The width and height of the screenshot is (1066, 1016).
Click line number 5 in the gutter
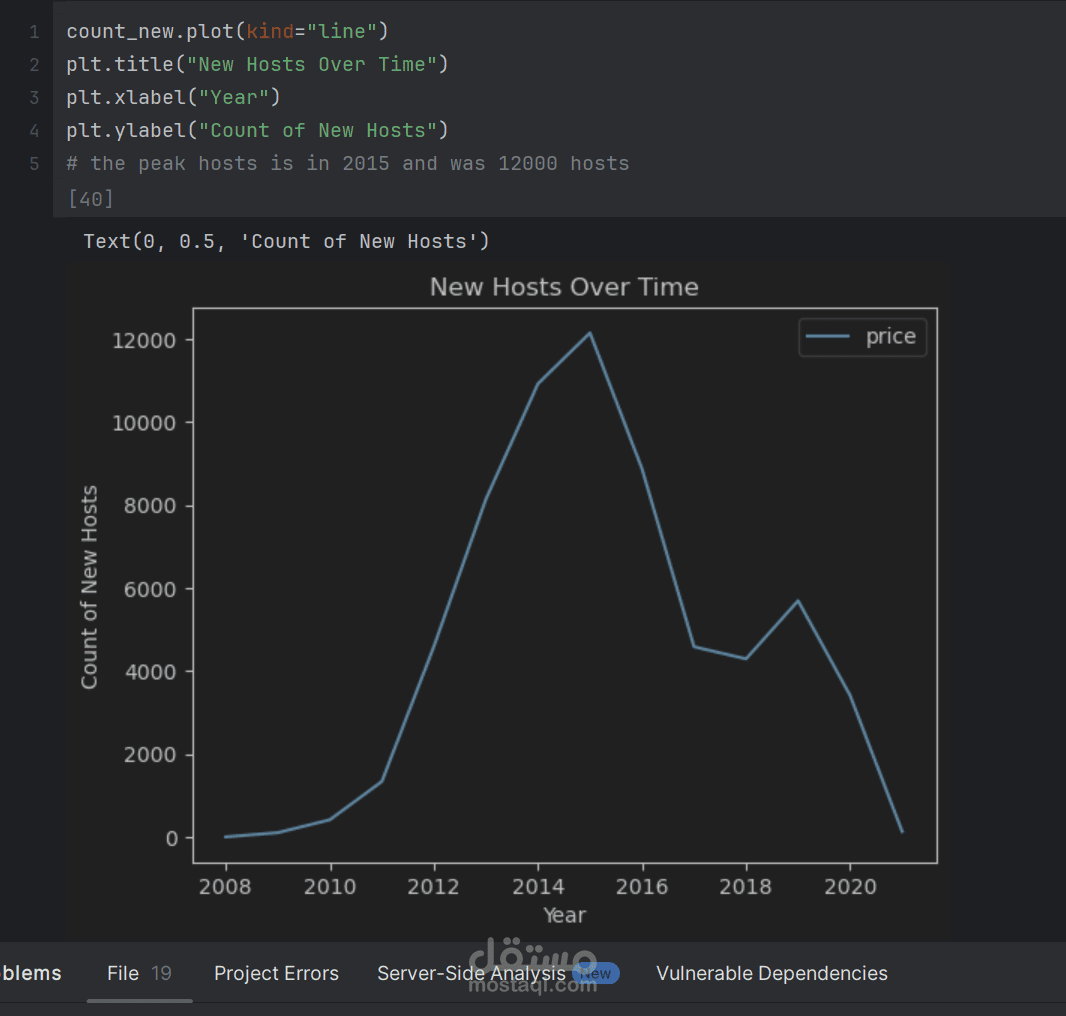coord(34,163)
